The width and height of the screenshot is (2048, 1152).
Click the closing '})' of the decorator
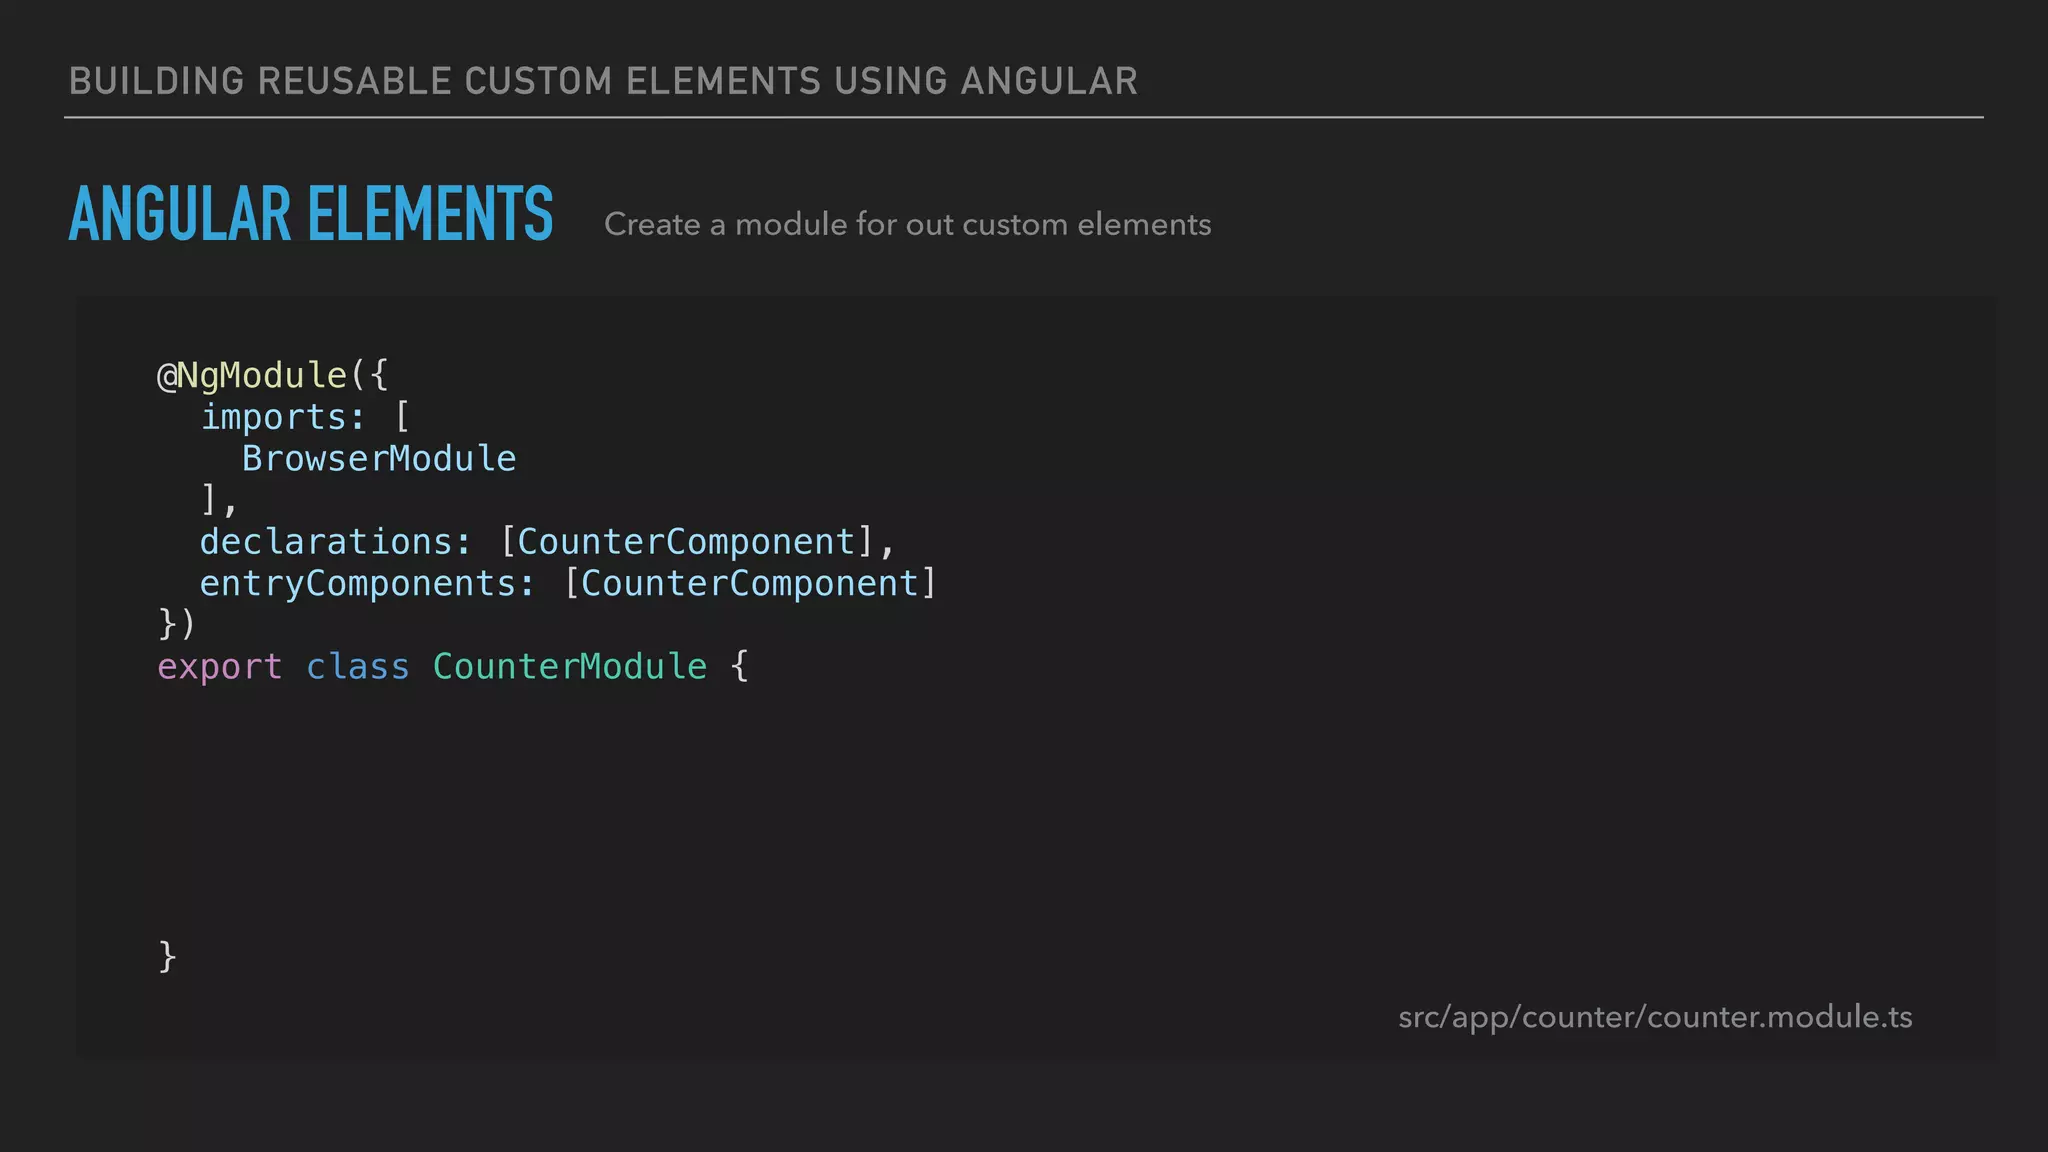(177, 624)
